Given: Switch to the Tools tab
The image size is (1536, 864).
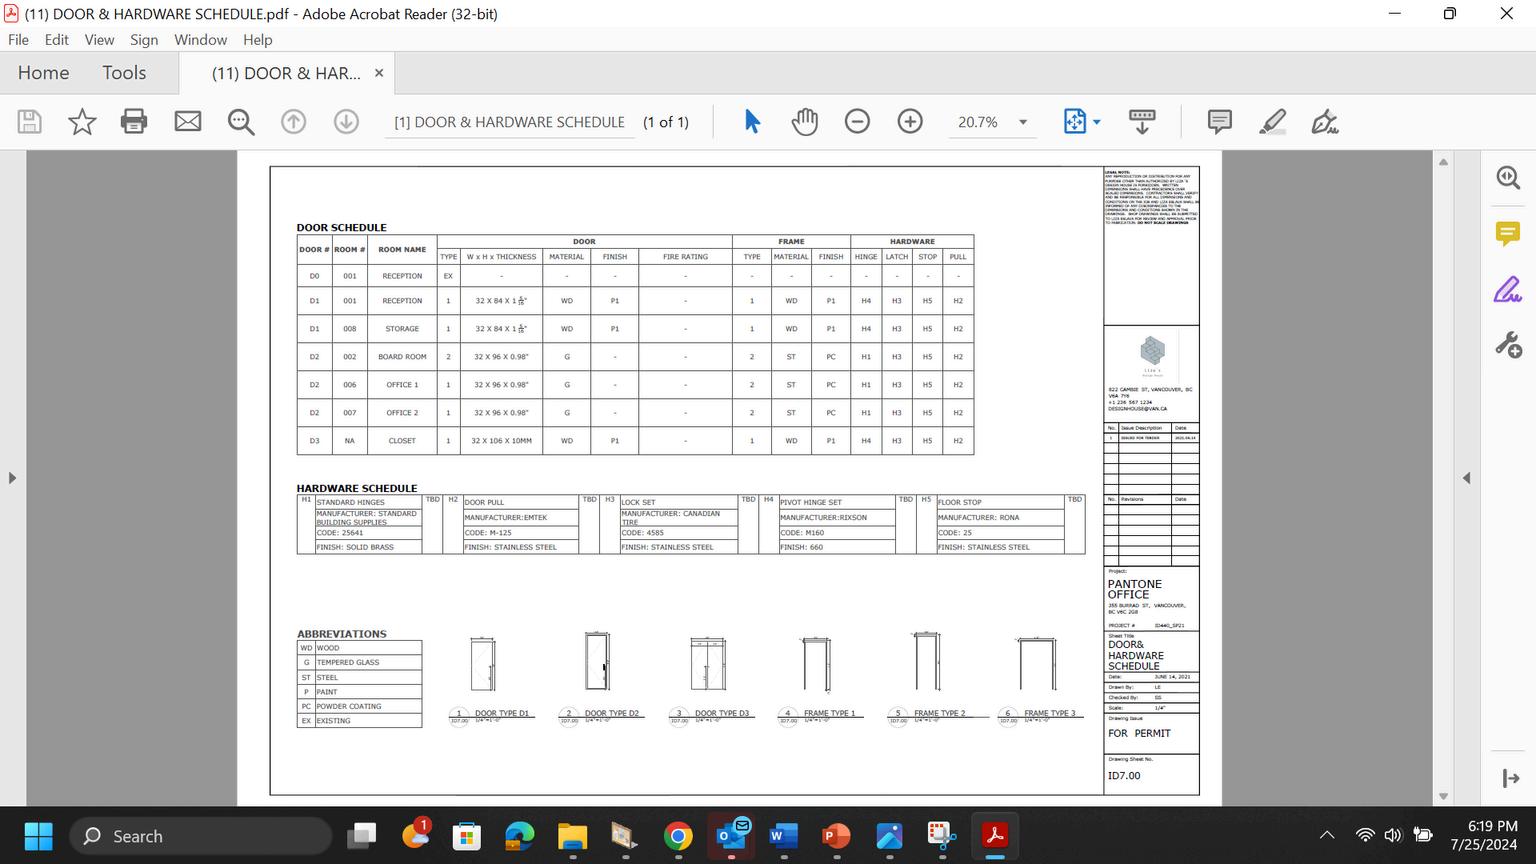Looking at the screenshot, I should (124, 73).
